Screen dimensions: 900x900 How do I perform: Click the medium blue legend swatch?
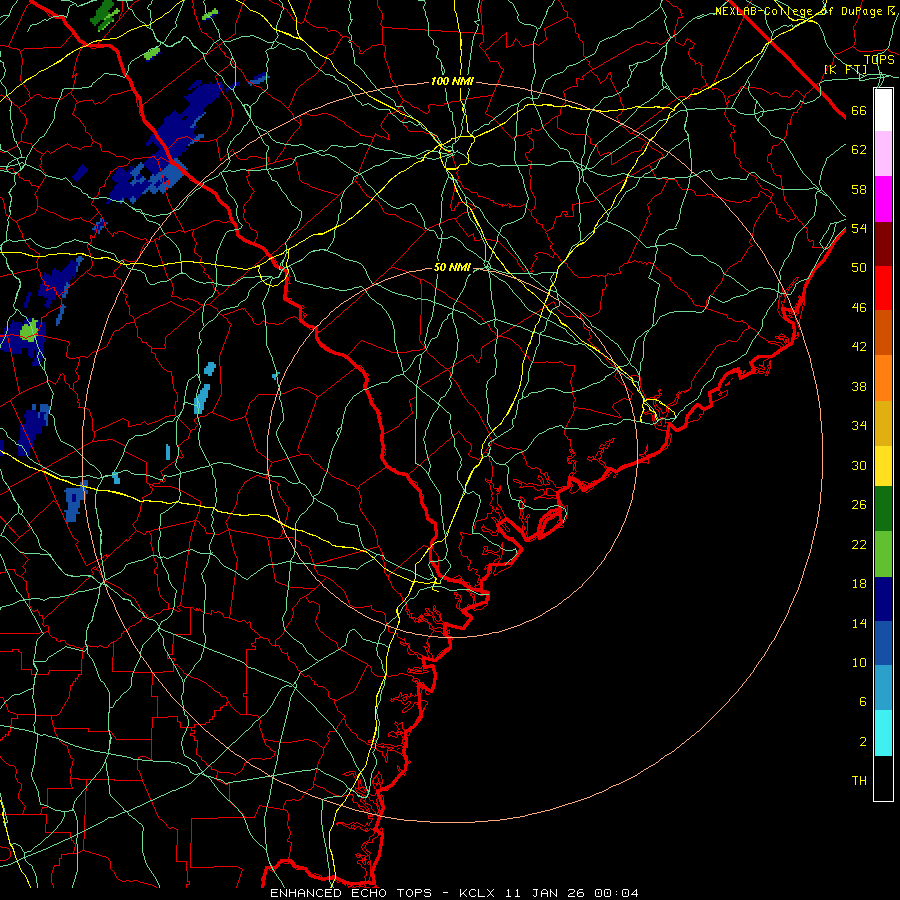[883, 643]
